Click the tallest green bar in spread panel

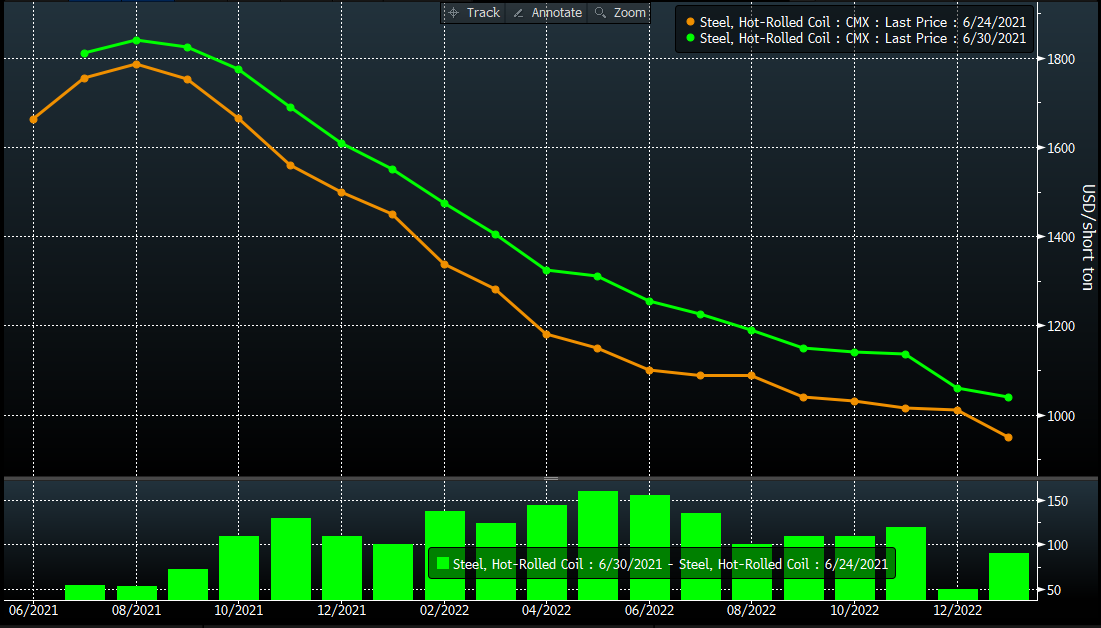pos(598,544)
